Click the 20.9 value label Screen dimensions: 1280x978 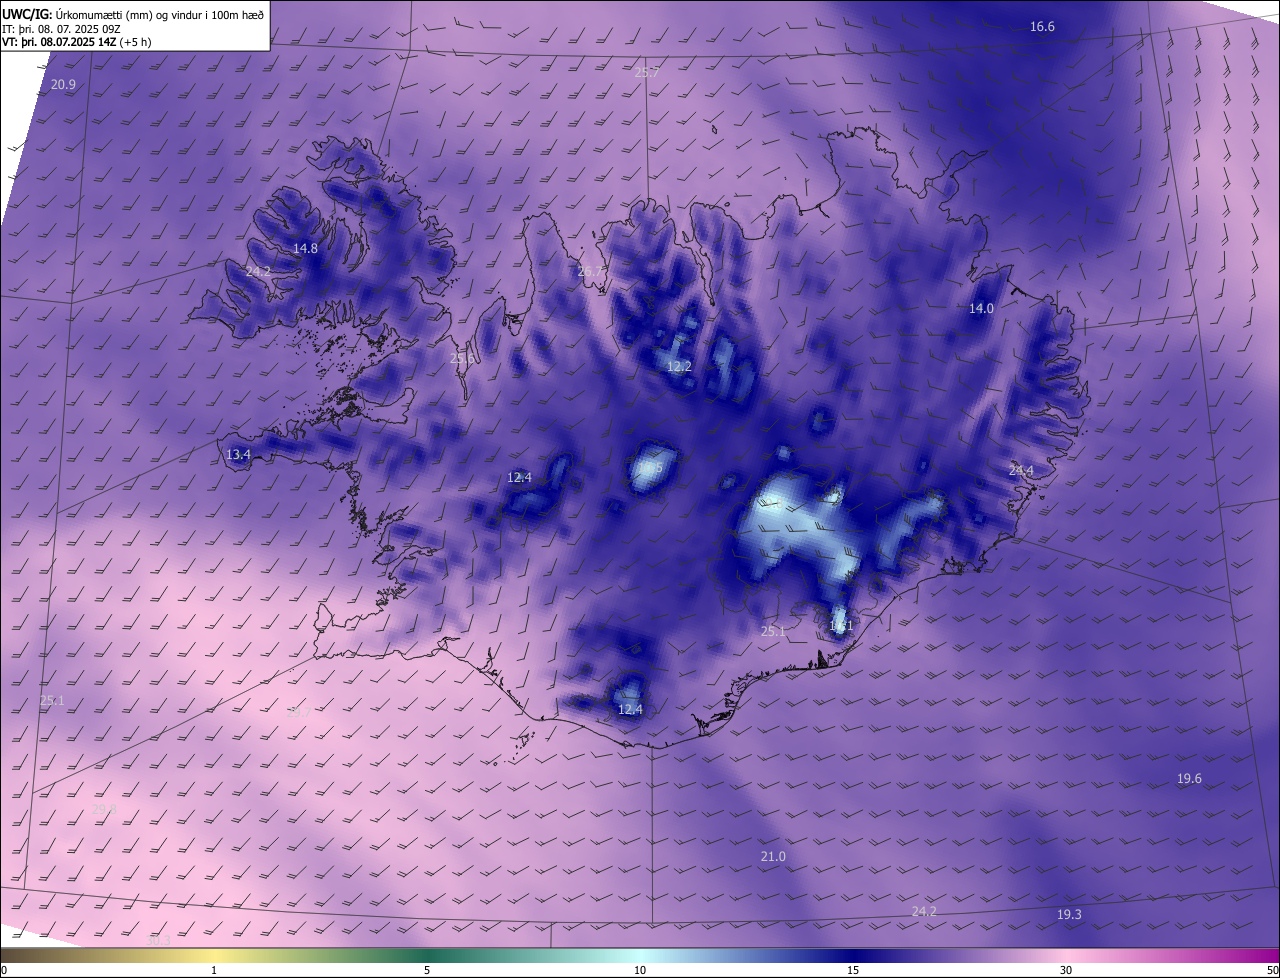click(x=63, y=85)
